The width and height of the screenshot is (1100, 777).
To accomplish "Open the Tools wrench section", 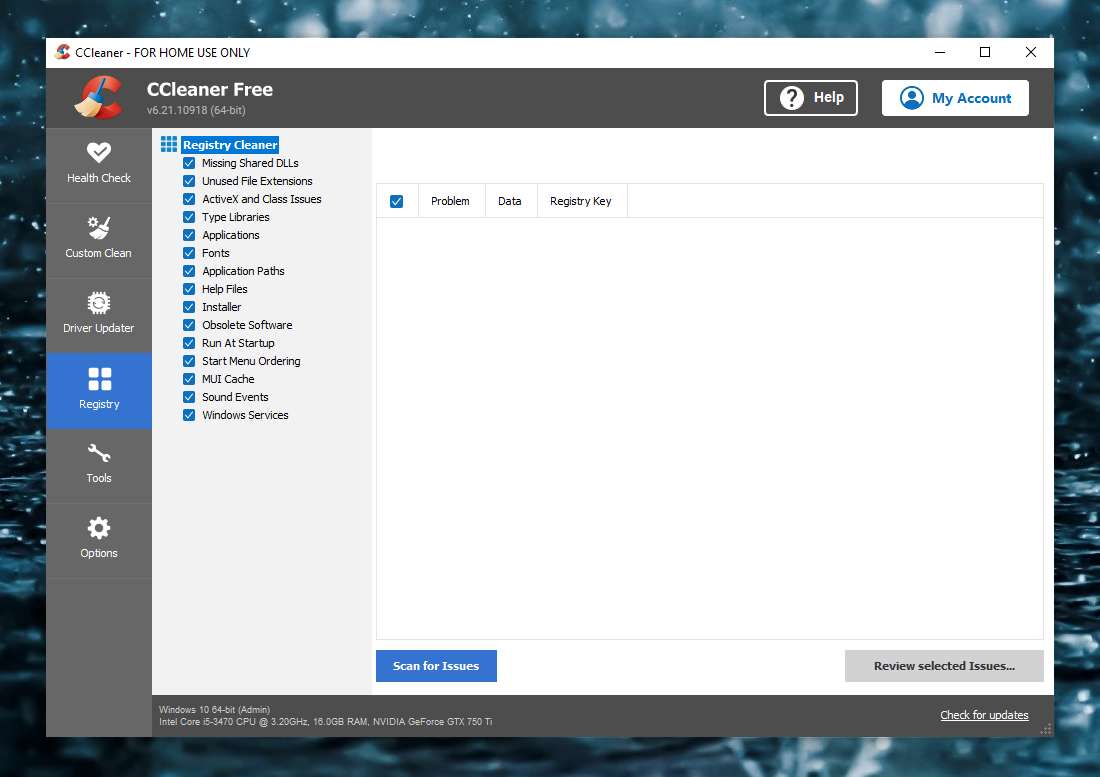I will point(99,465).
